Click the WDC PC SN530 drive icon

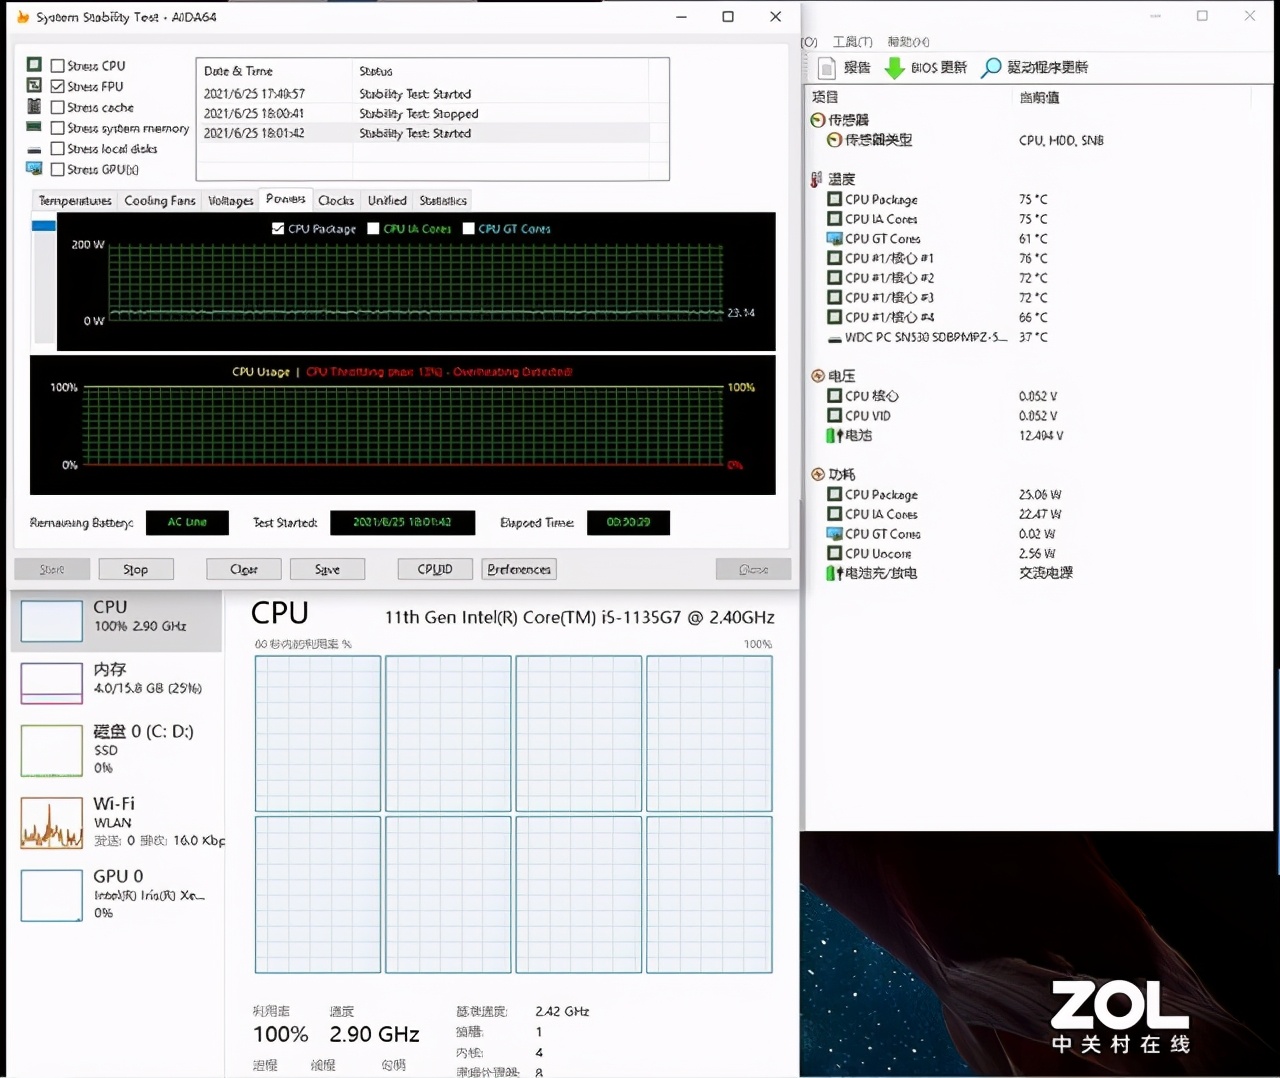coord(835,338)
